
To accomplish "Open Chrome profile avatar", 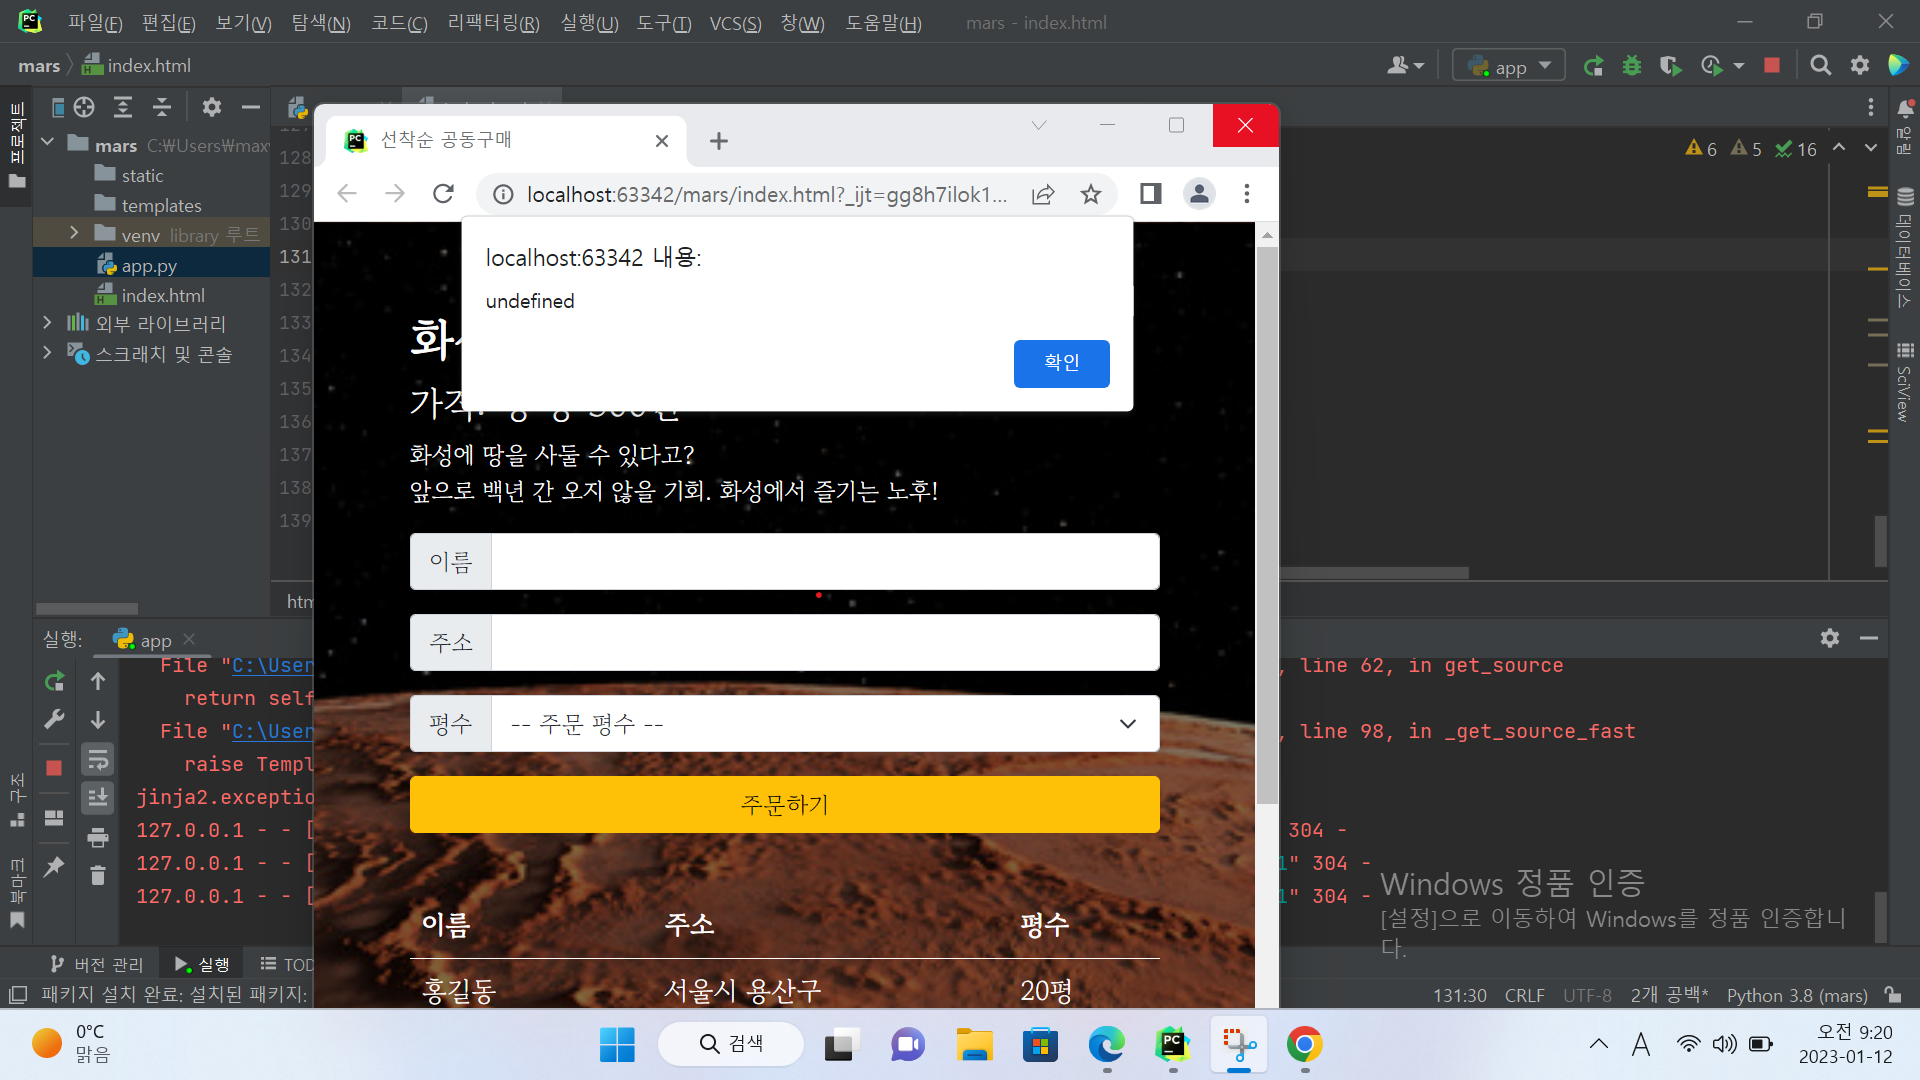I will tap(1199, 194).
